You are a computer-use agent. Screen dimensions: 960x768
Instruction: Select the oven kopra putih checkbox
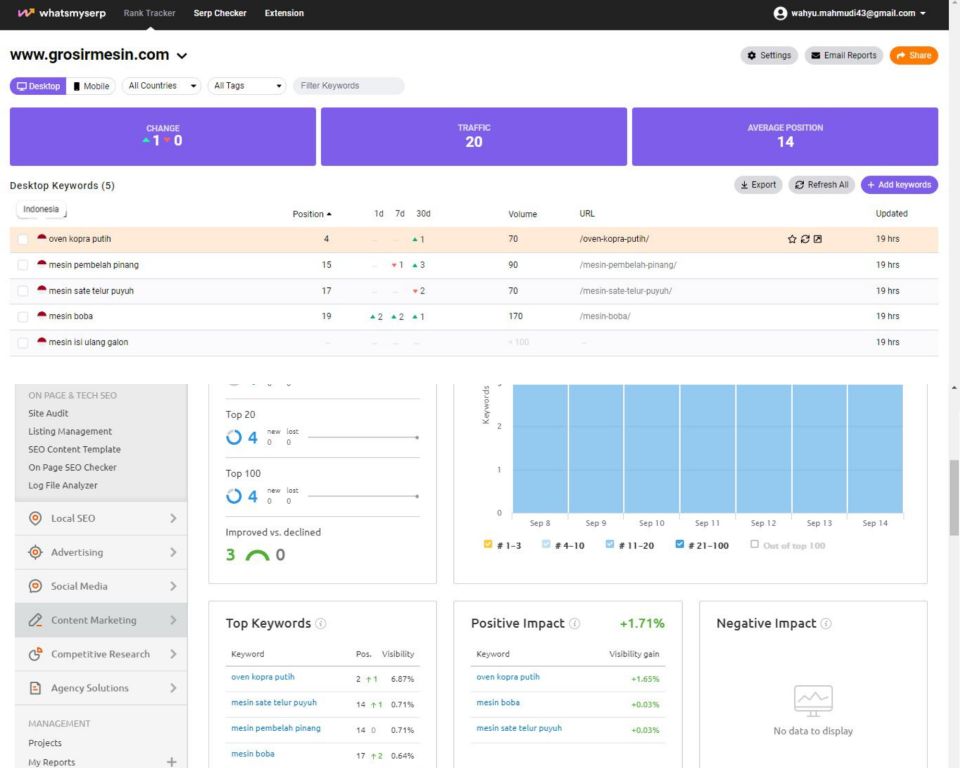[23, 239]
